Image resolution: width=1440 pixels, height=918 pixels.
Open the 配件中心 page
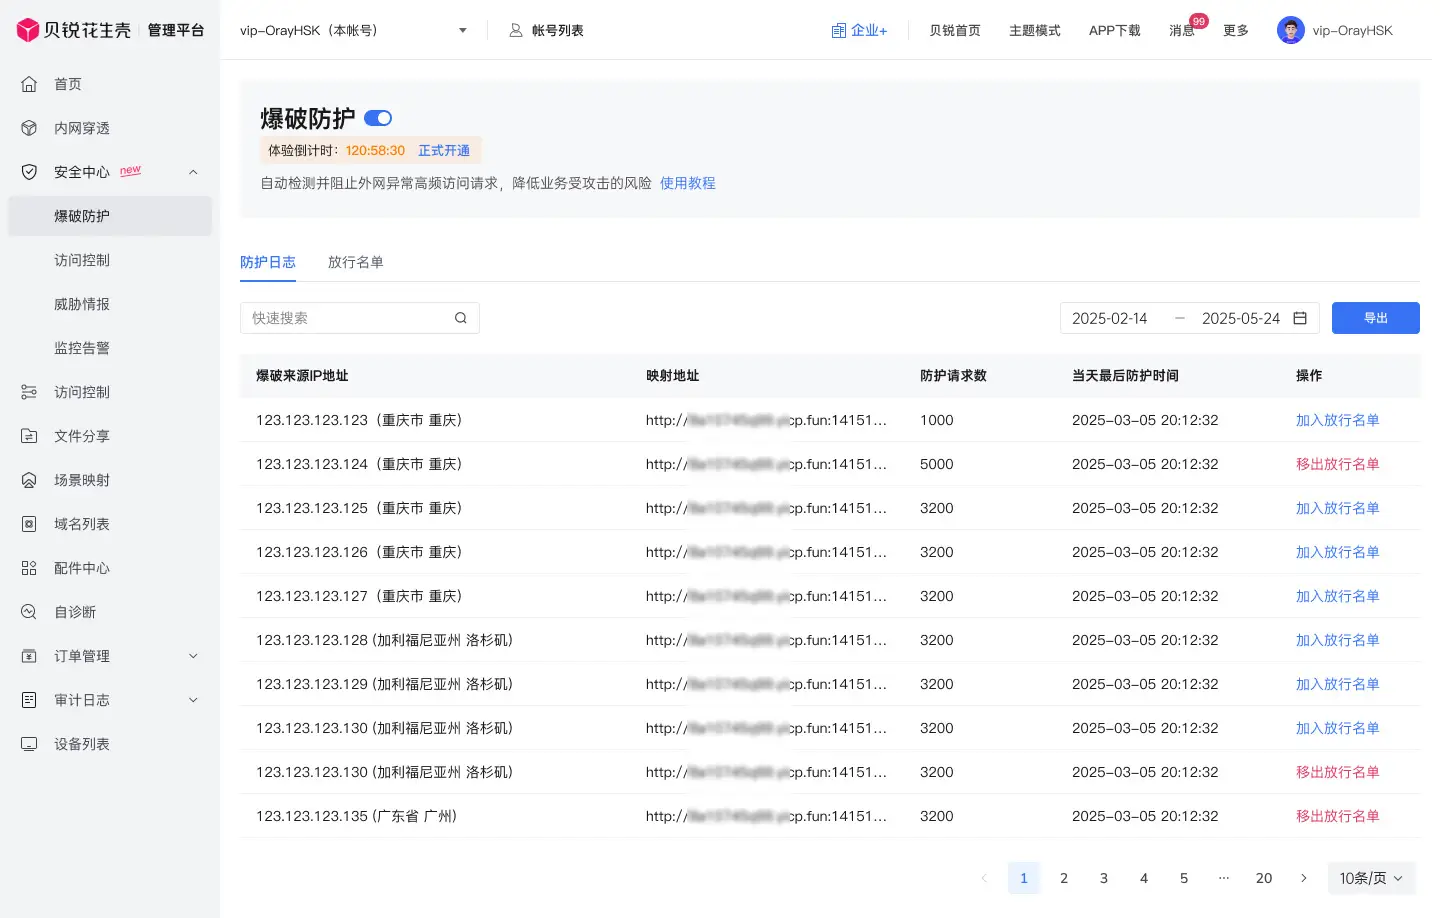[x=82, y=567]
